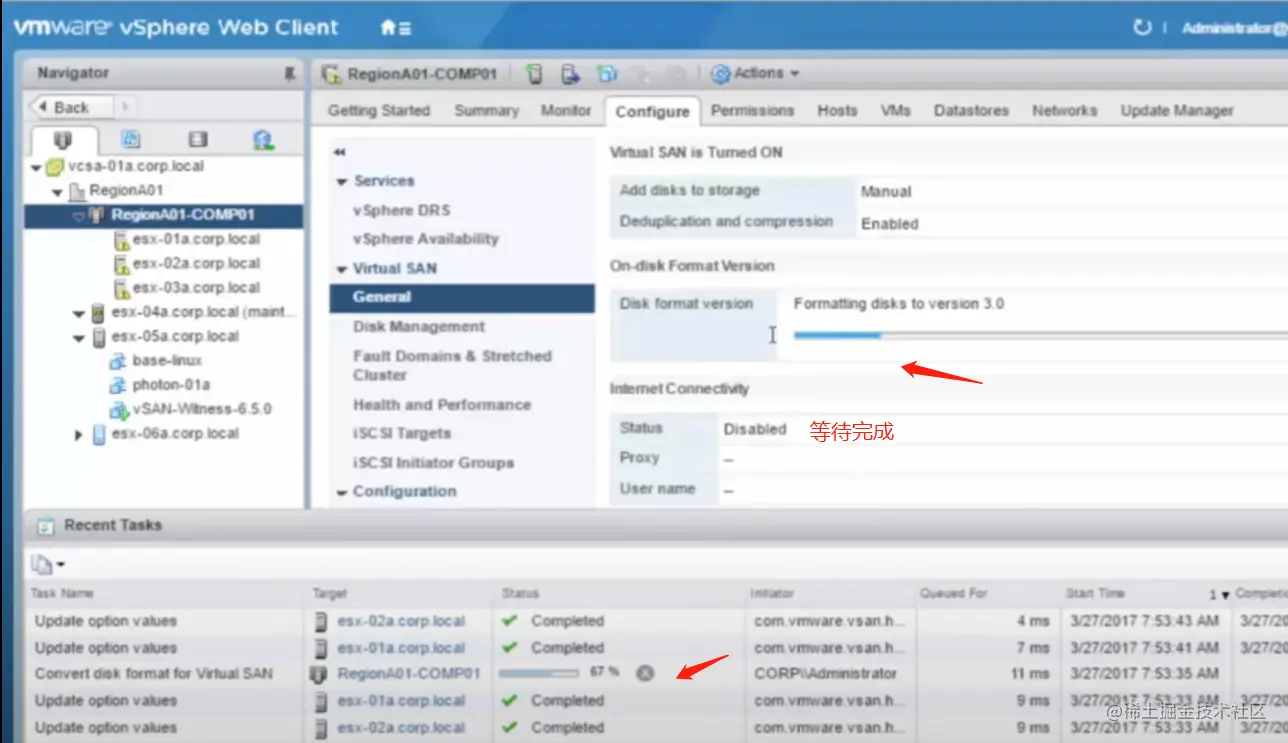This screenshot has height=743, width=1288.
Task: Switch to the Summary tab
Action: (x=486, y=111)
